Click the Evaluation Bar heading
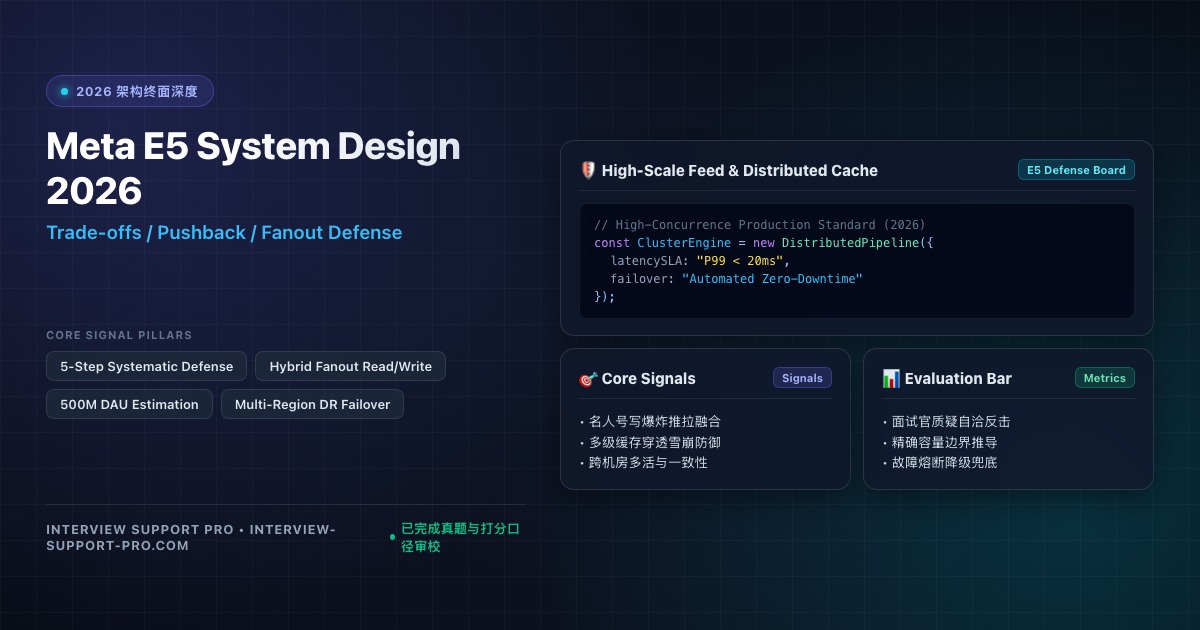The image size is (1200, 630). click(x=958, y=378)
